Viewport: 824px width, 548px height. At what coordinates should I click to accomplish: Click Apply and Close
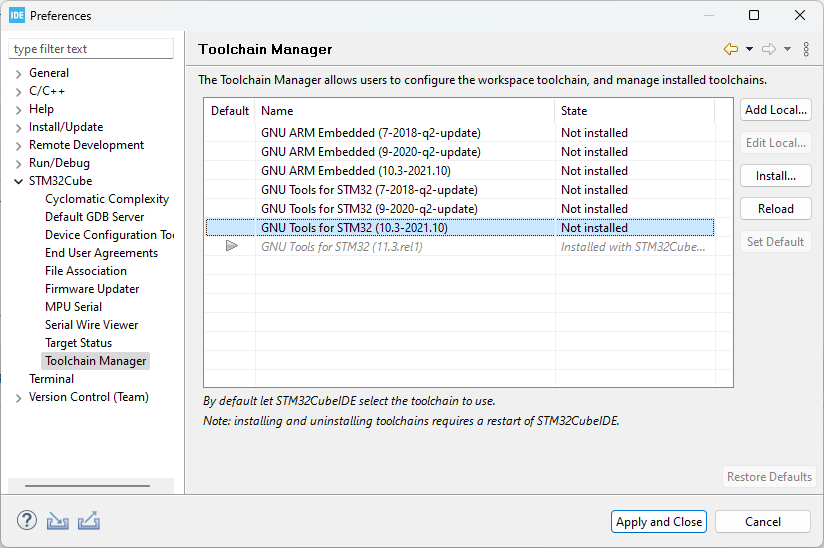tap(659, 521)
